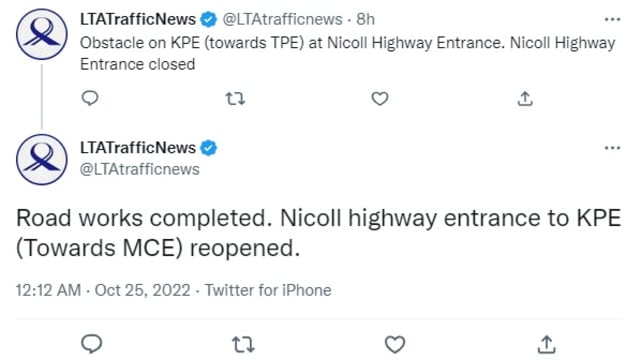This screenshot has height=360, width=640.
Task: Retweet the Obstacle on KPE tweet
Action: (x=236, y=98)
